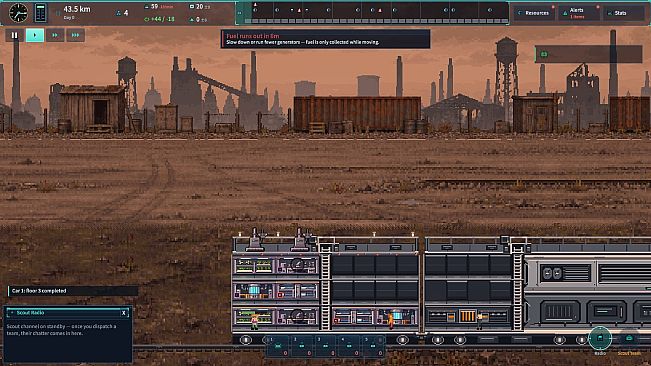The width and height of the screenshot is (651, 366).
Task: Click the Scout Radio panel title
Action: coord(30,312)
